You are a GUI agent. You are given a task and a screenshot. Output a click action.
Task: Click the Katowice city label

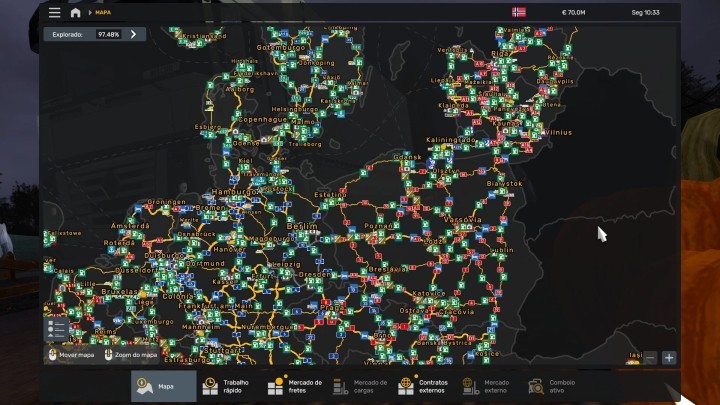coord(429,293)
